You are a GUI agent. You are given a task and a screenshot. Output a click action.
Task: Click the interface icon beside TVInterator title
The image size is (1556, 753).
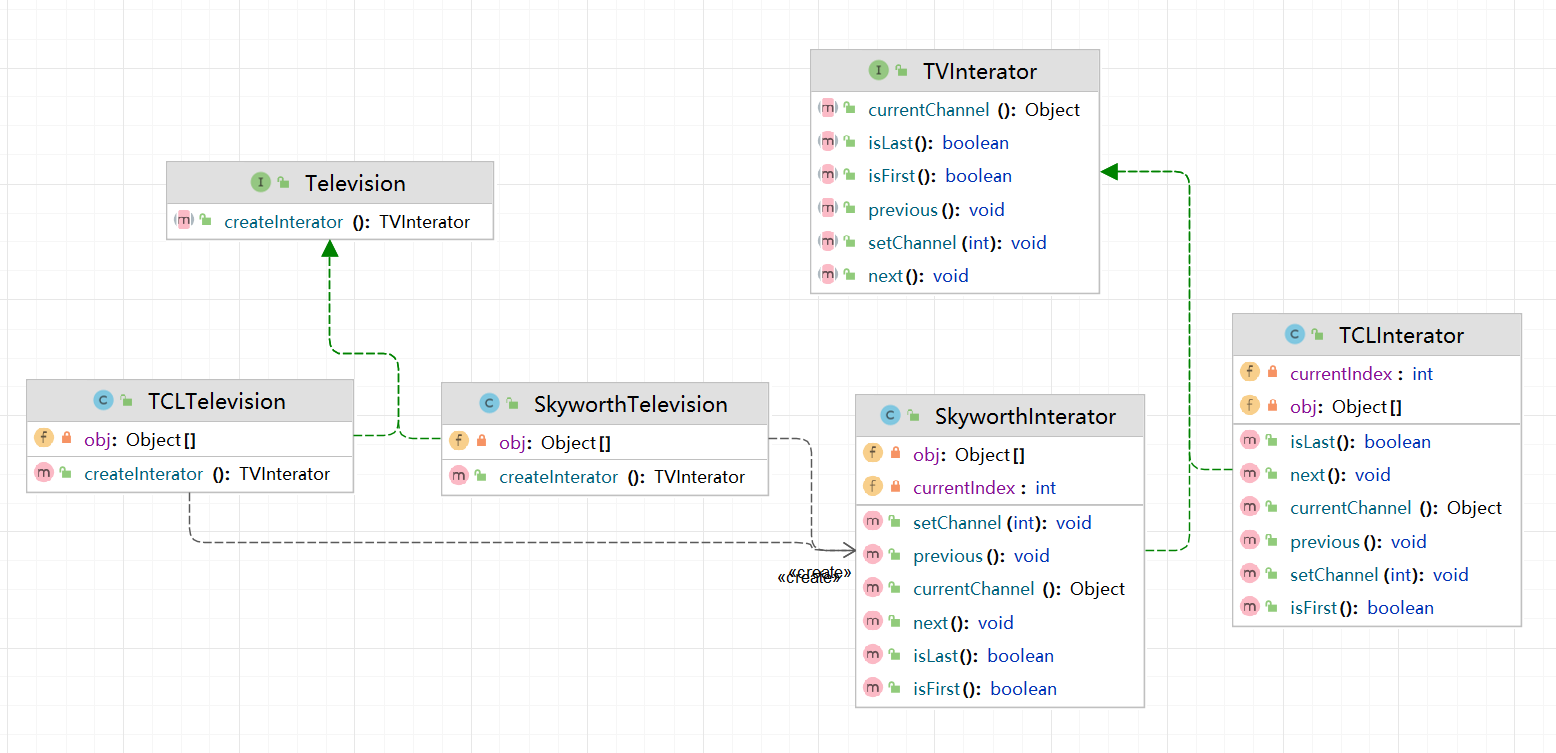click(x=878, y=71)
